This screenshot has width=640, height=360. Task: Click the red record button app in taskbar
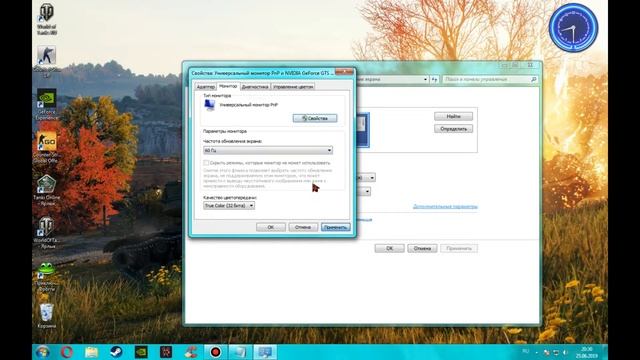tap(216, 352)
